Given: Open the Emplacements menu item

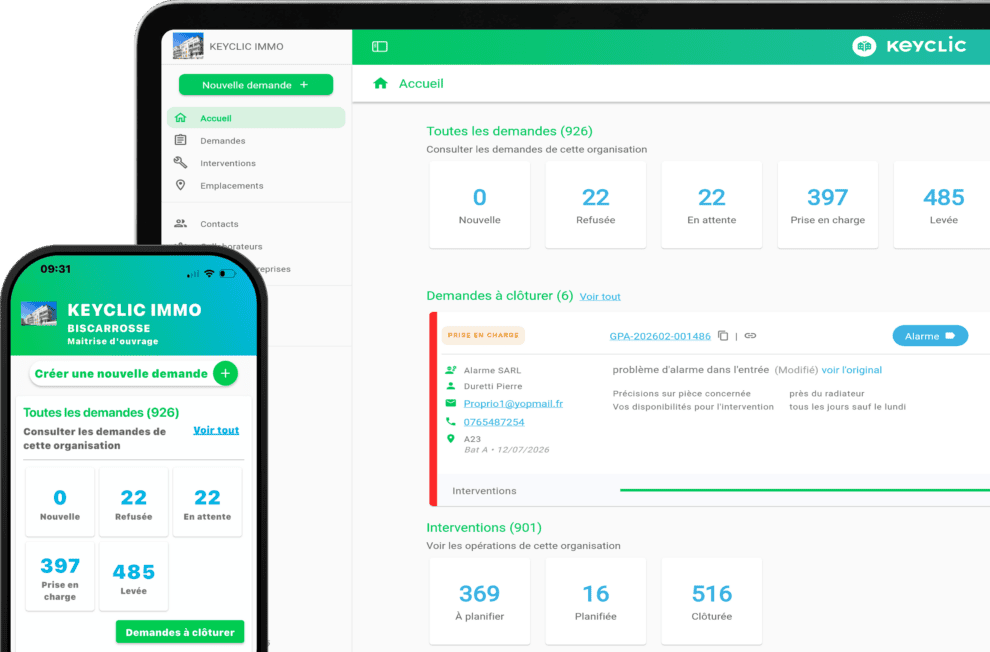Looking at the screenshot, I should tap(256, 185).
